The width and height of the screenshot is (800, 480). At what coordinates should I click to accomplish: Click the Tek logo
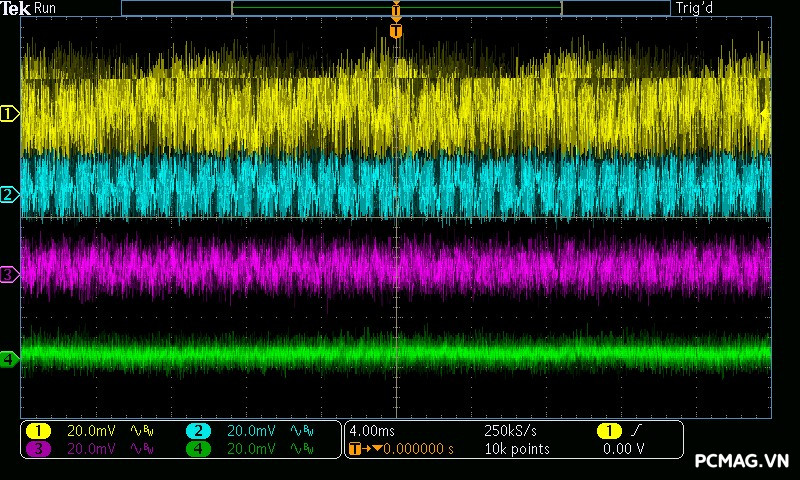point(16,8)
